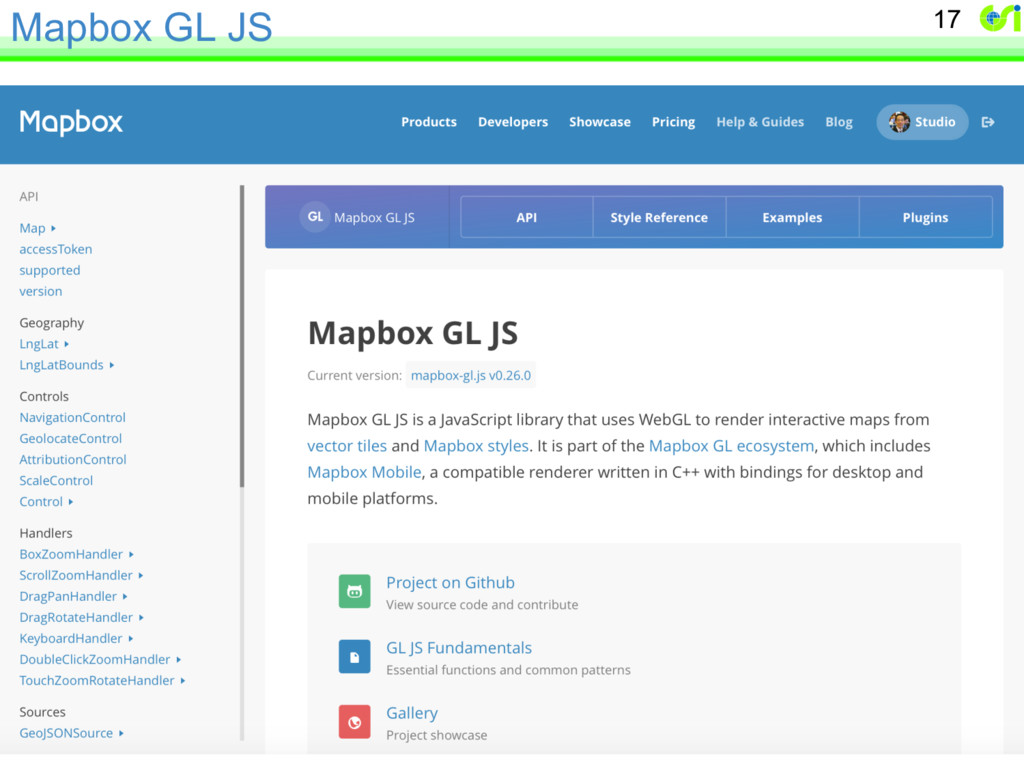This screenshot has height=768, width=1024.
Task: Click the Mapbox logo in header
Action: coord(71,122)
